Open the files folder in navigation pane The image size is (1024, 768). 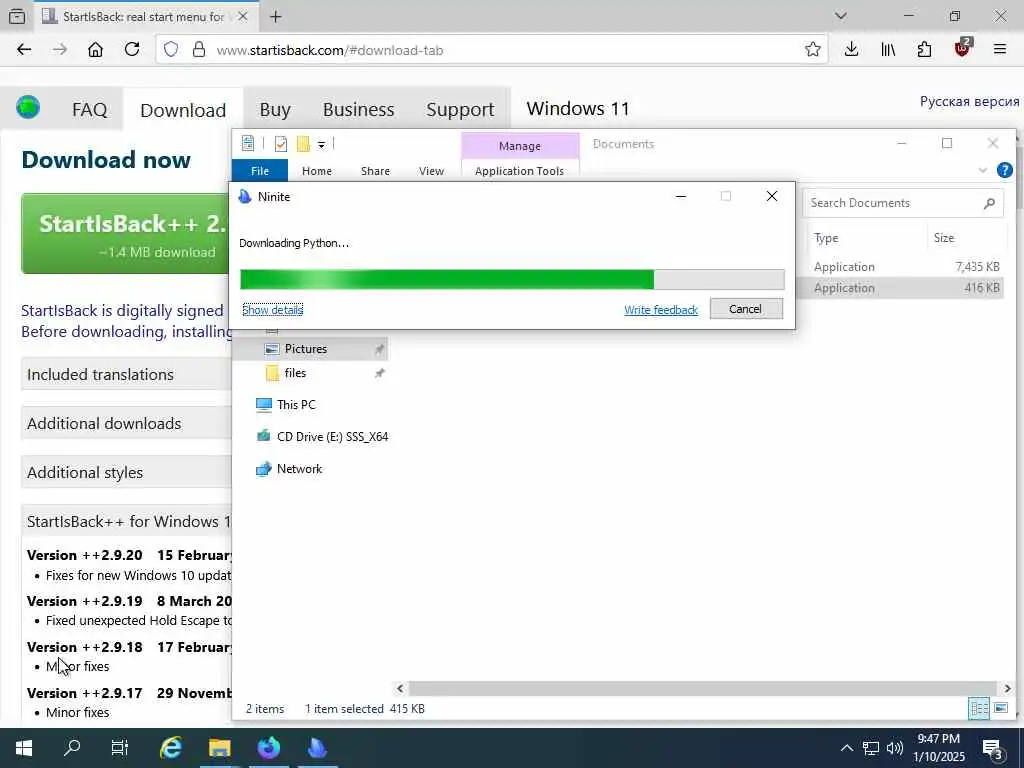(295, 373)
